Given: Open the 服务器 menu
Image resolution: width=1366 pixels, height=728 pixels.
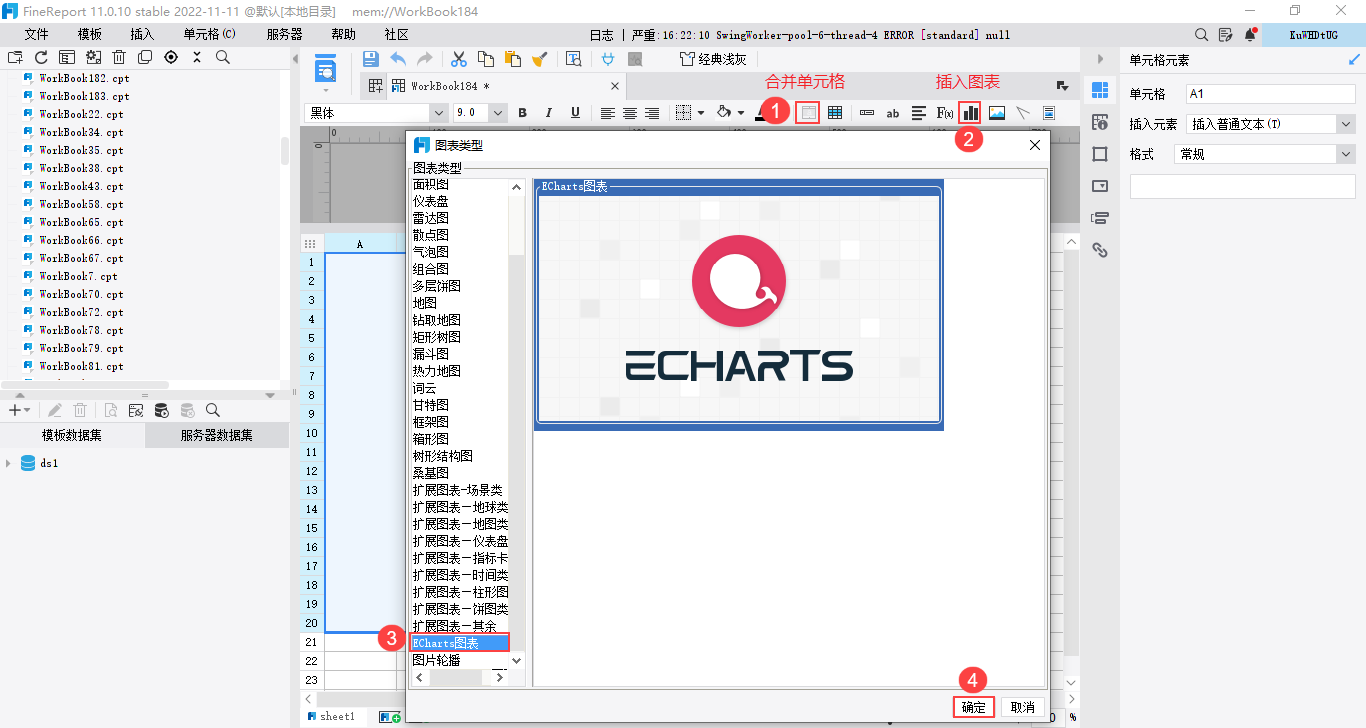Looking at the screenshot, I should pyautogui.click(x=284, y=34).
